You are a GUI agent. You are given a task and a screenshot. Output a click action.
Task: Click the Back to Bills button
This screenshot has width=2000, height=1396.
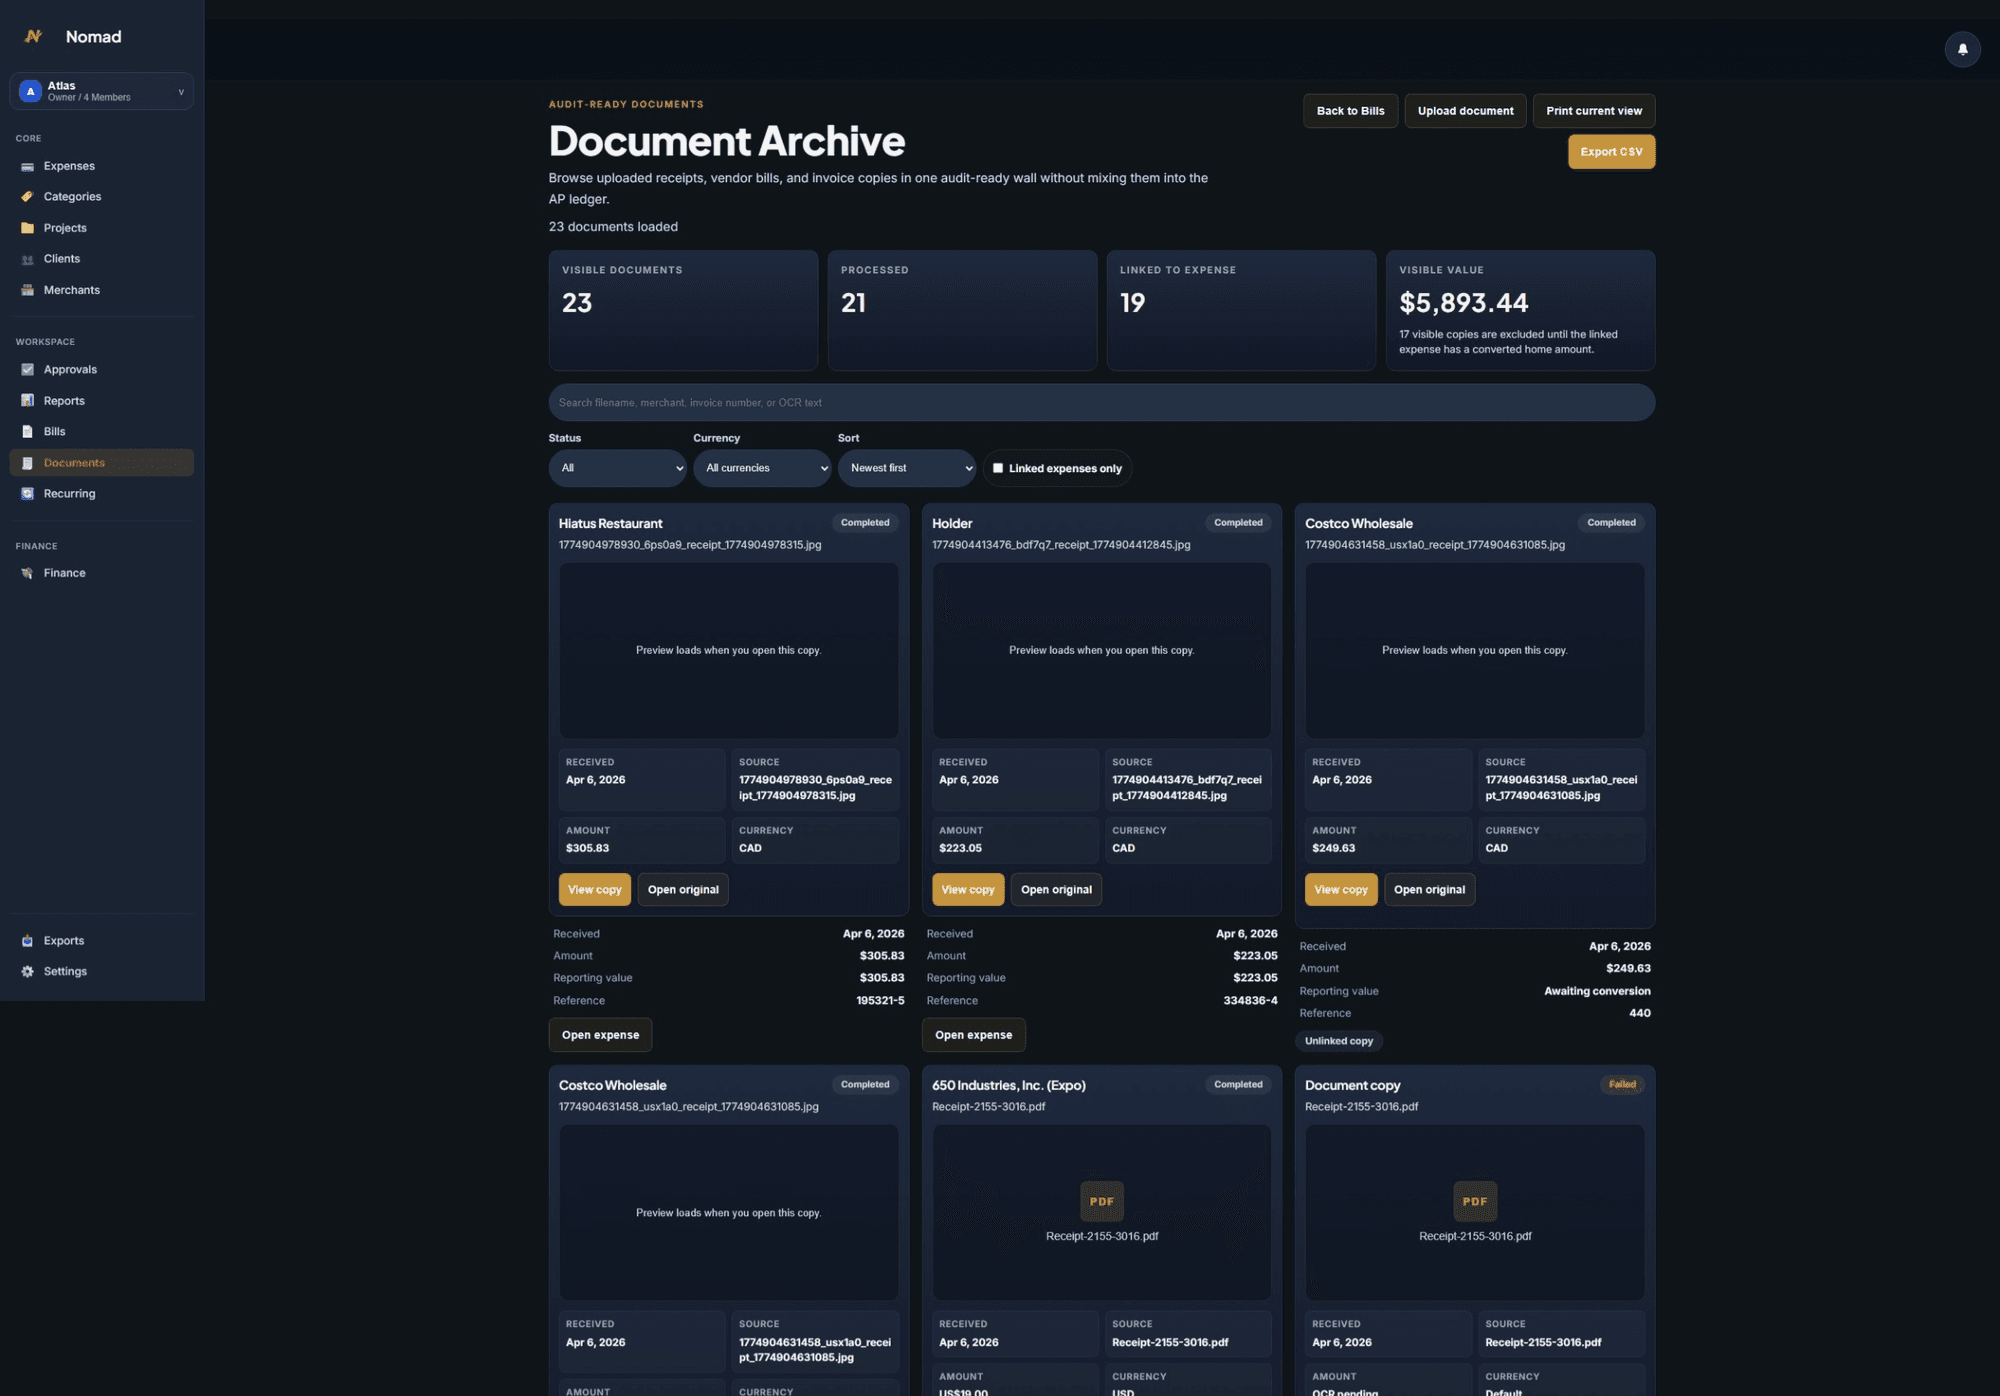click(1350, 111)
